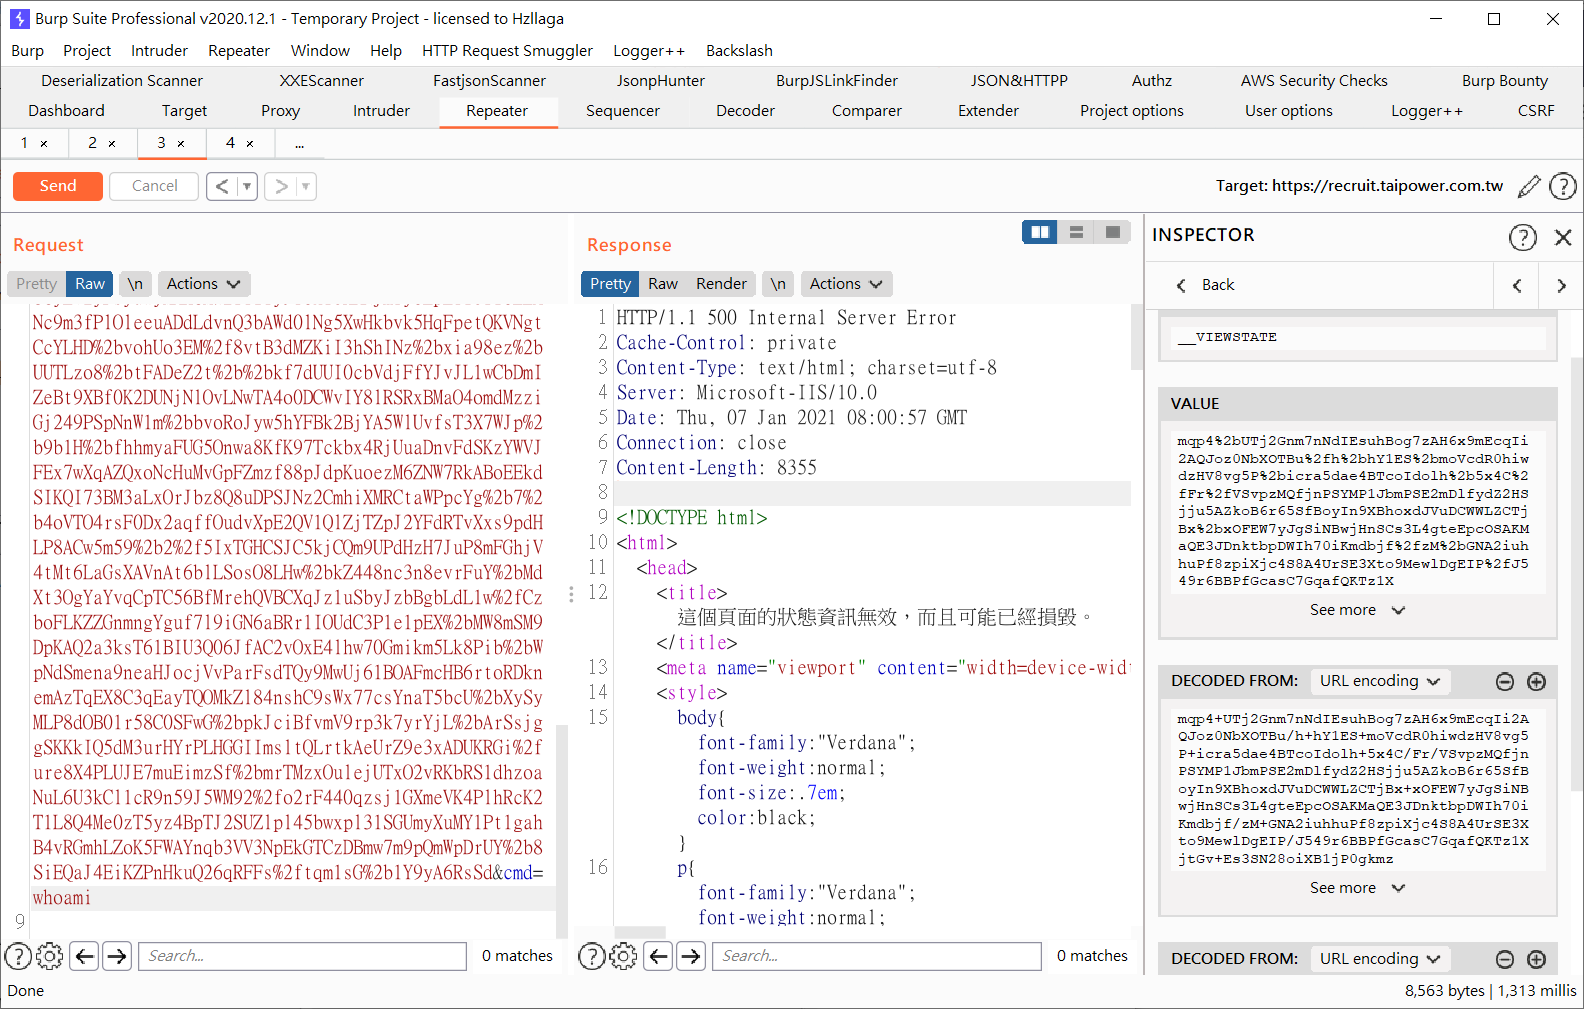Switch to Proxy tab
This screenshot has height=1009, width=1584.
coord(280,111)
